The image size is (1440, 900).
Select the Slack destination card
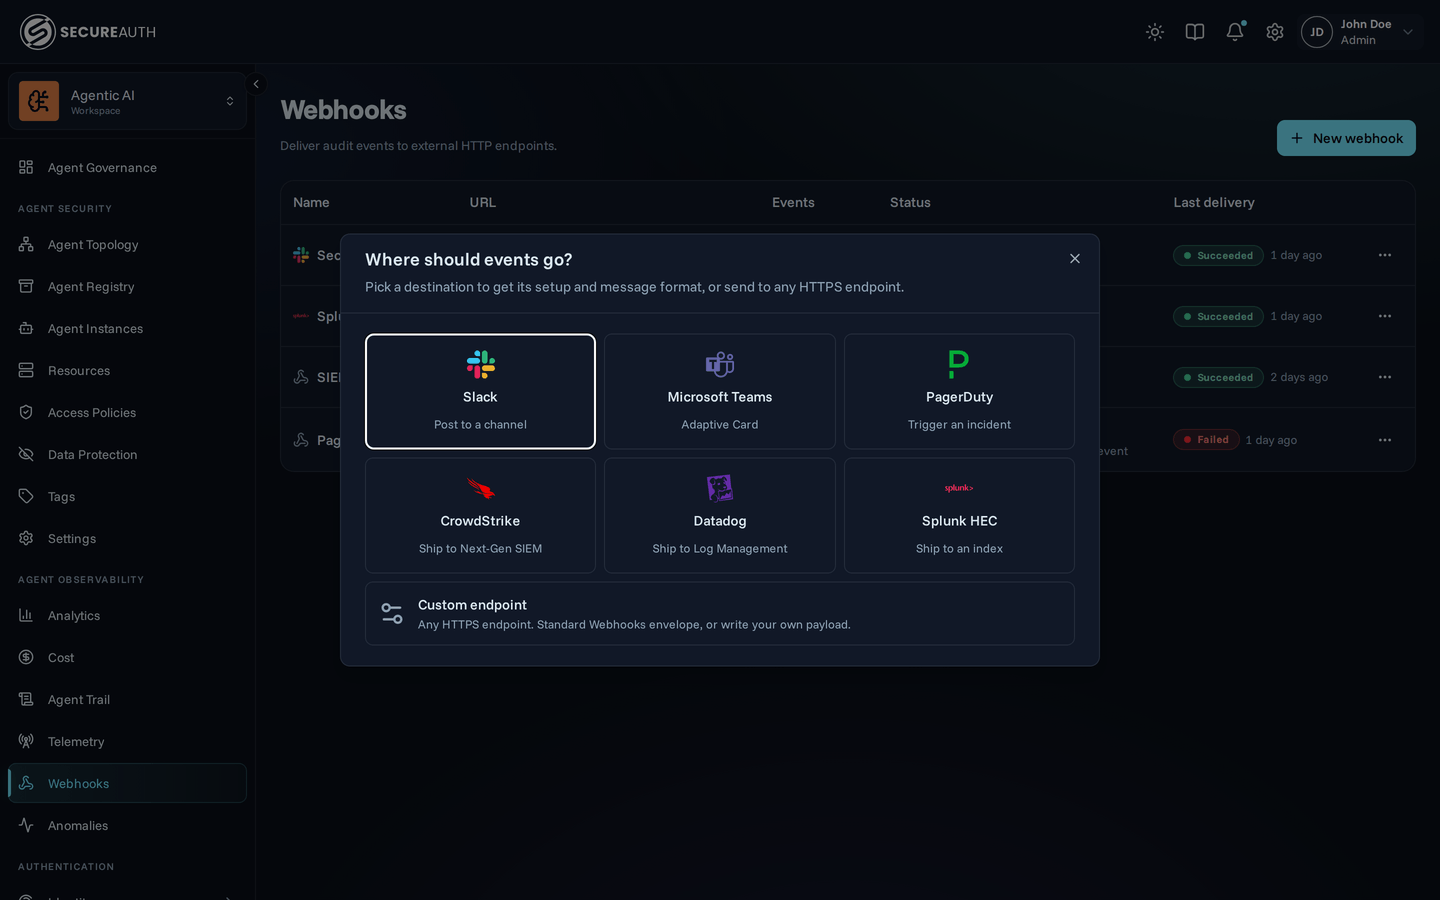pos(480,391)
